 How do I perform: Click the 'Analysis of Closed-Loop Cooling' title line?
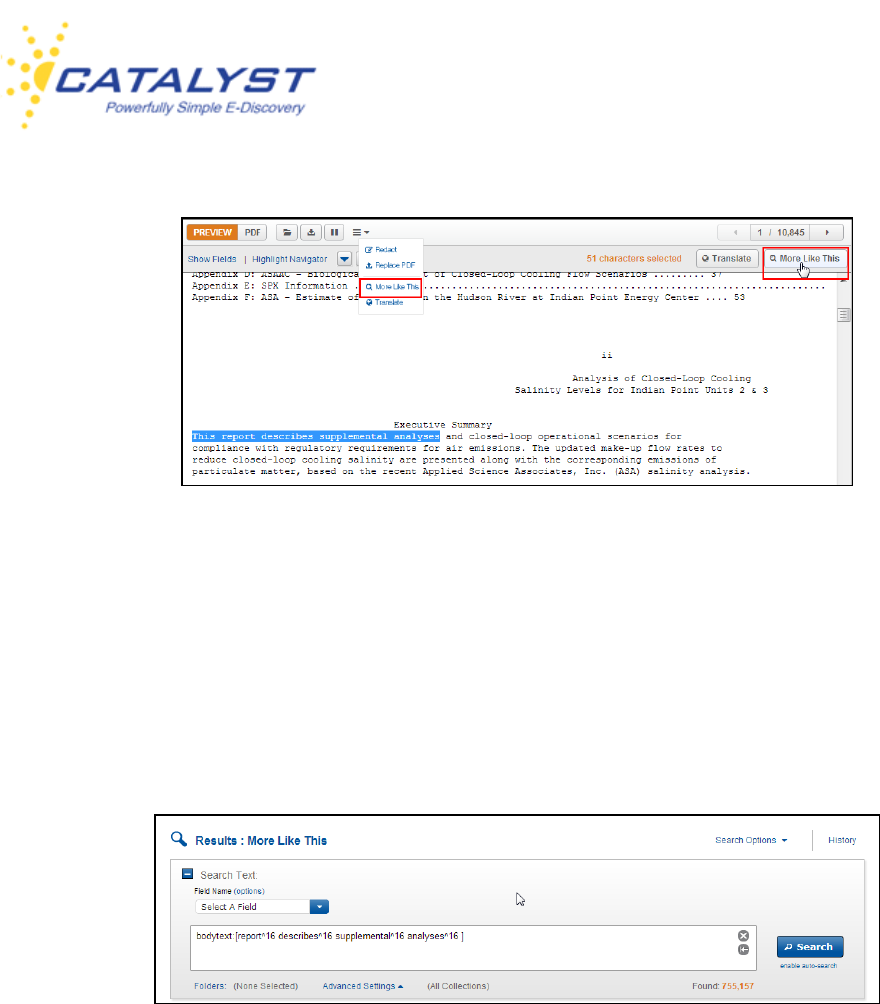click(x=661, y=378)
